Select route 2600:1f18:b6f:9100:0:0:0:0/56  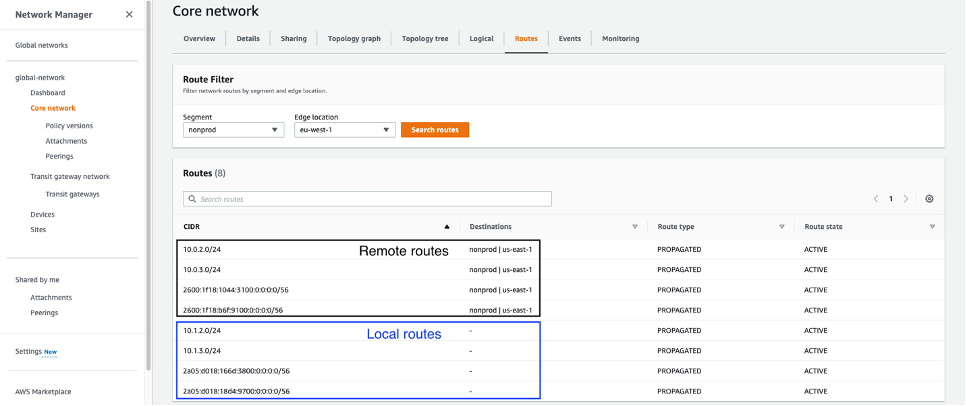click(x=558, y=310)
